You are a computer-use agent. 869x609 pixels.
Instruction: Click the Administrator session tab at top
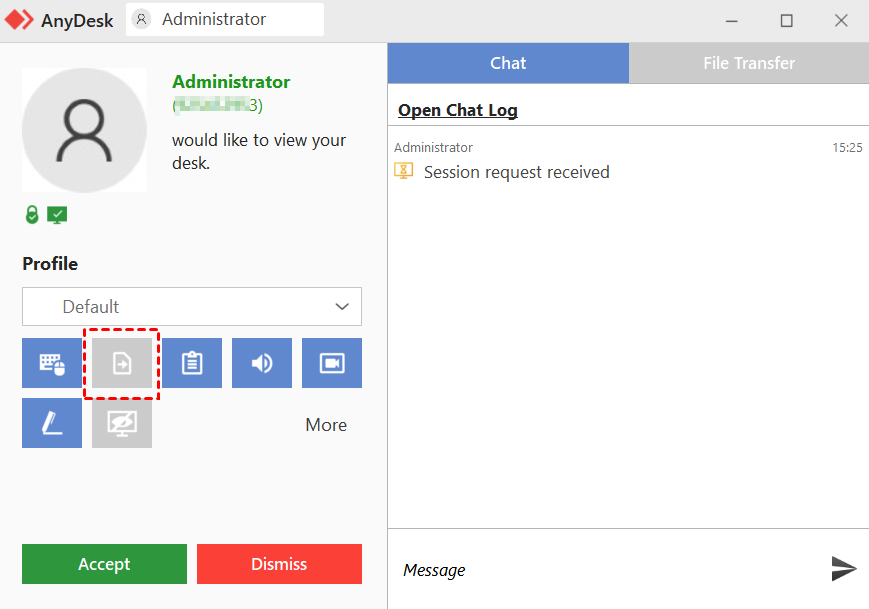tap(224, 19)
